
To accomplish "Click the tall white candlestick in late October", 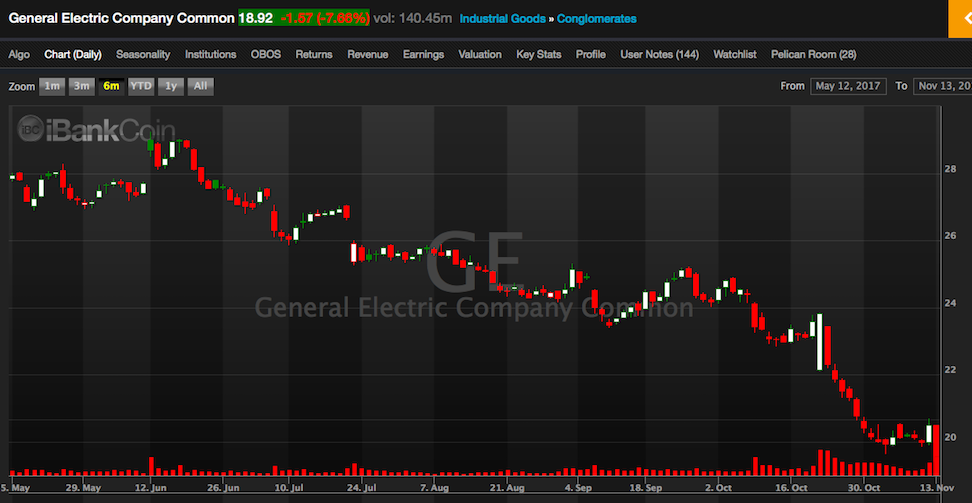I will click(x=820, y=341).
